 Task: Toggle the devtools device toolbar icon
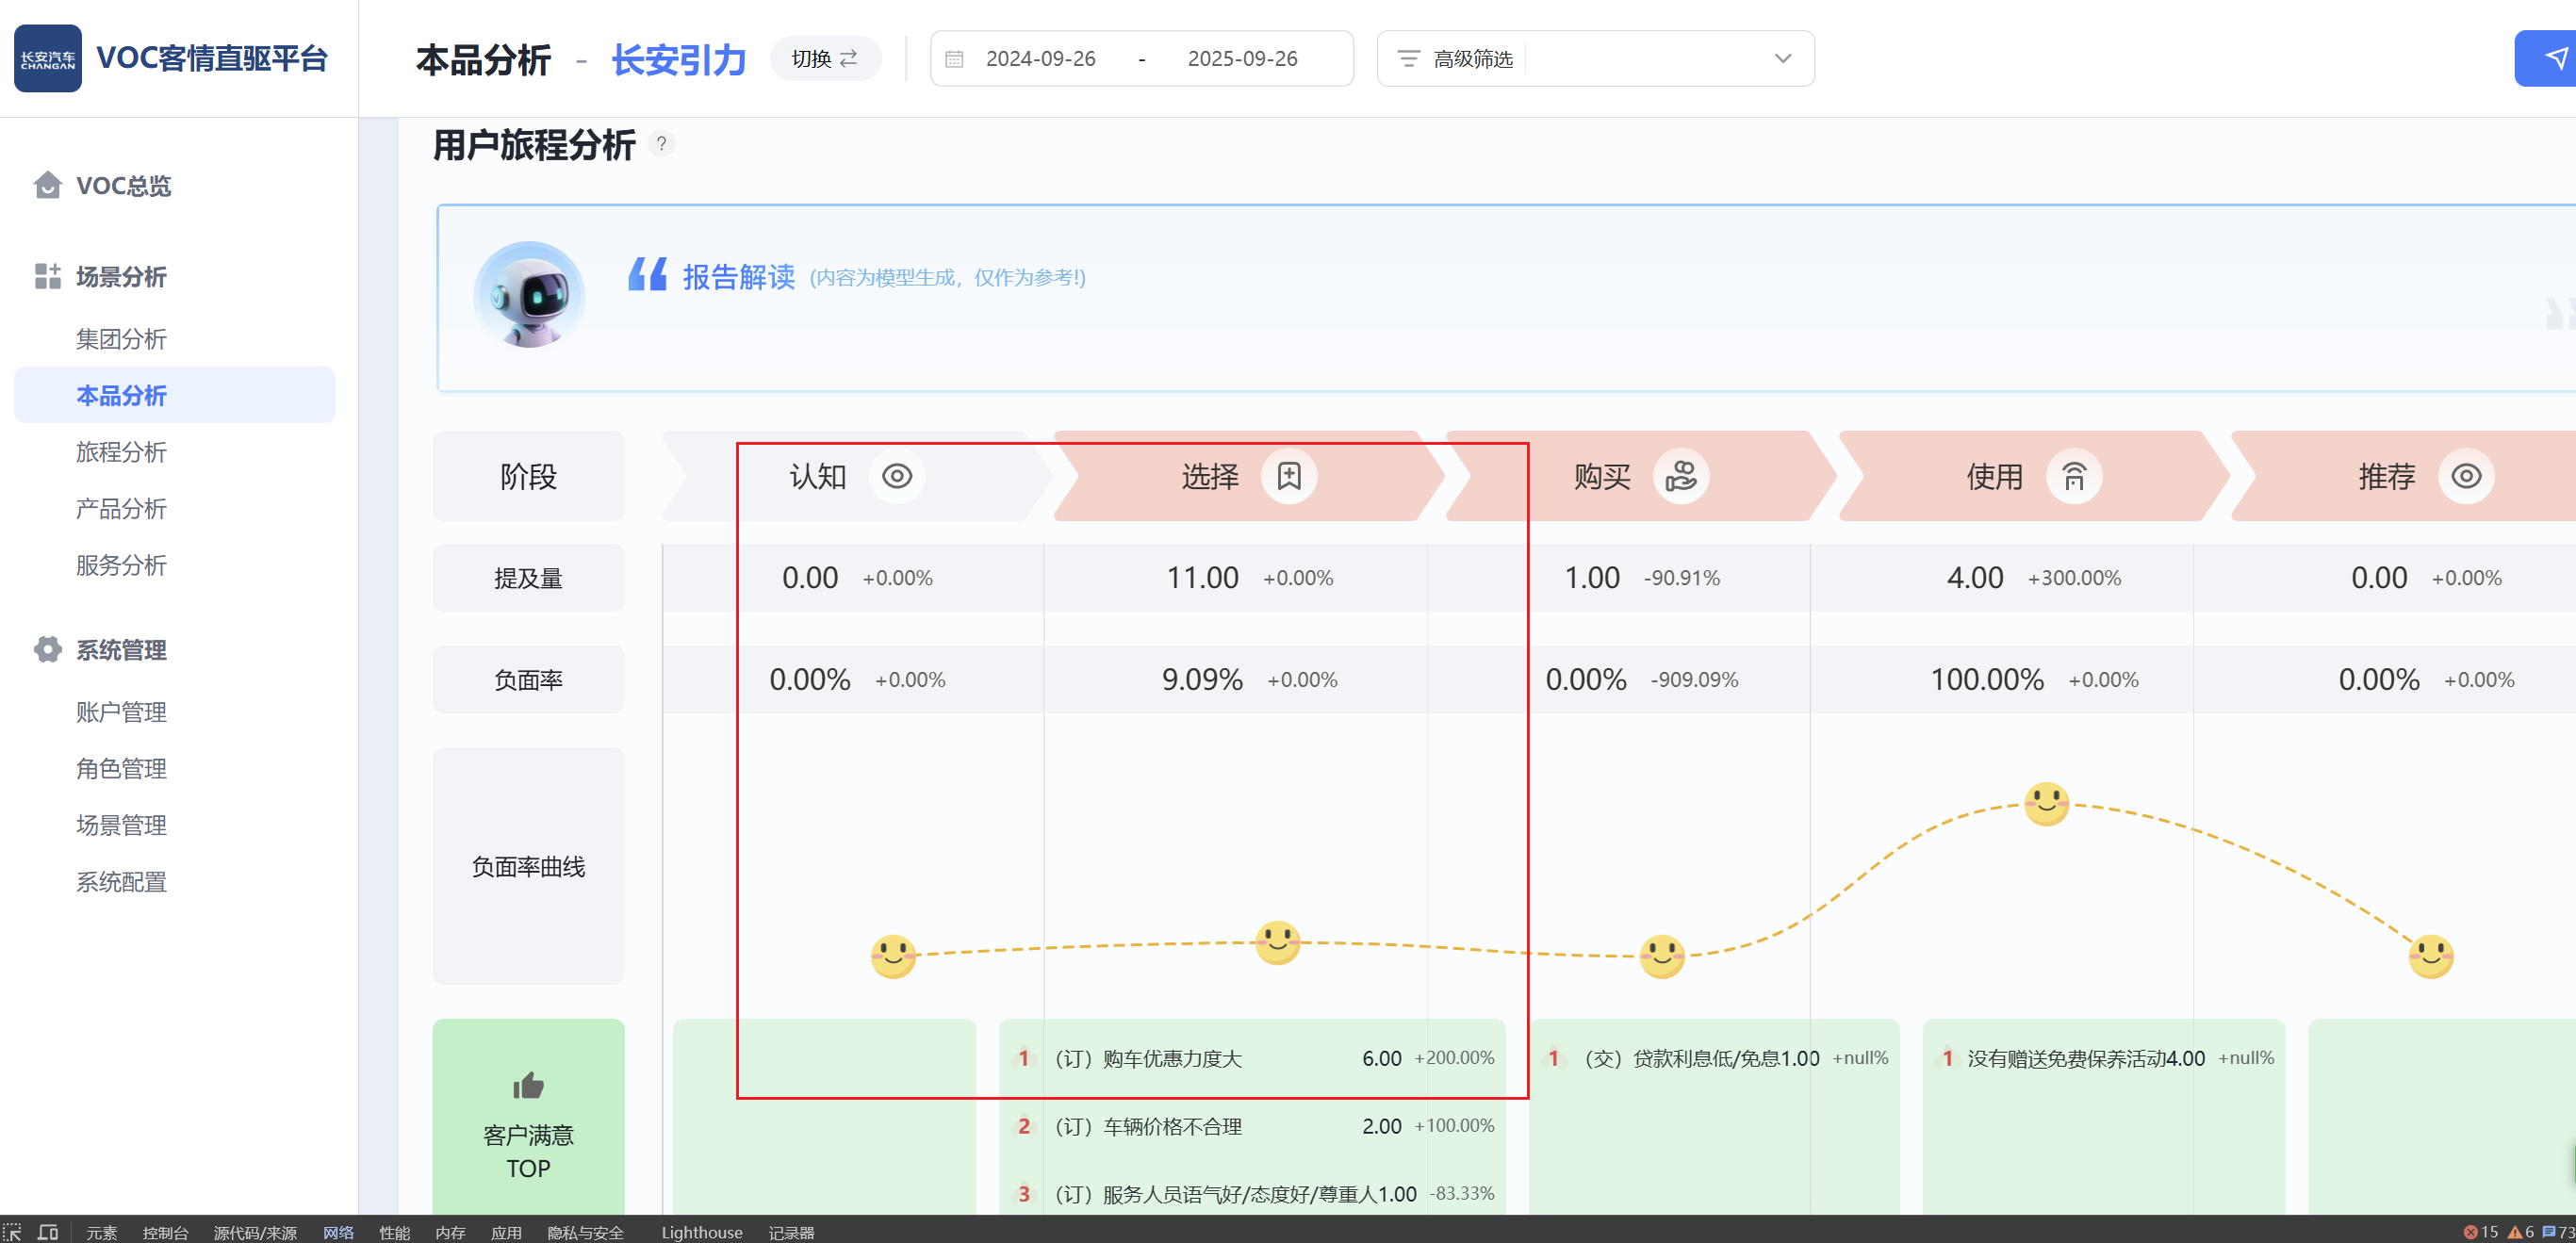pos(47,1232)
